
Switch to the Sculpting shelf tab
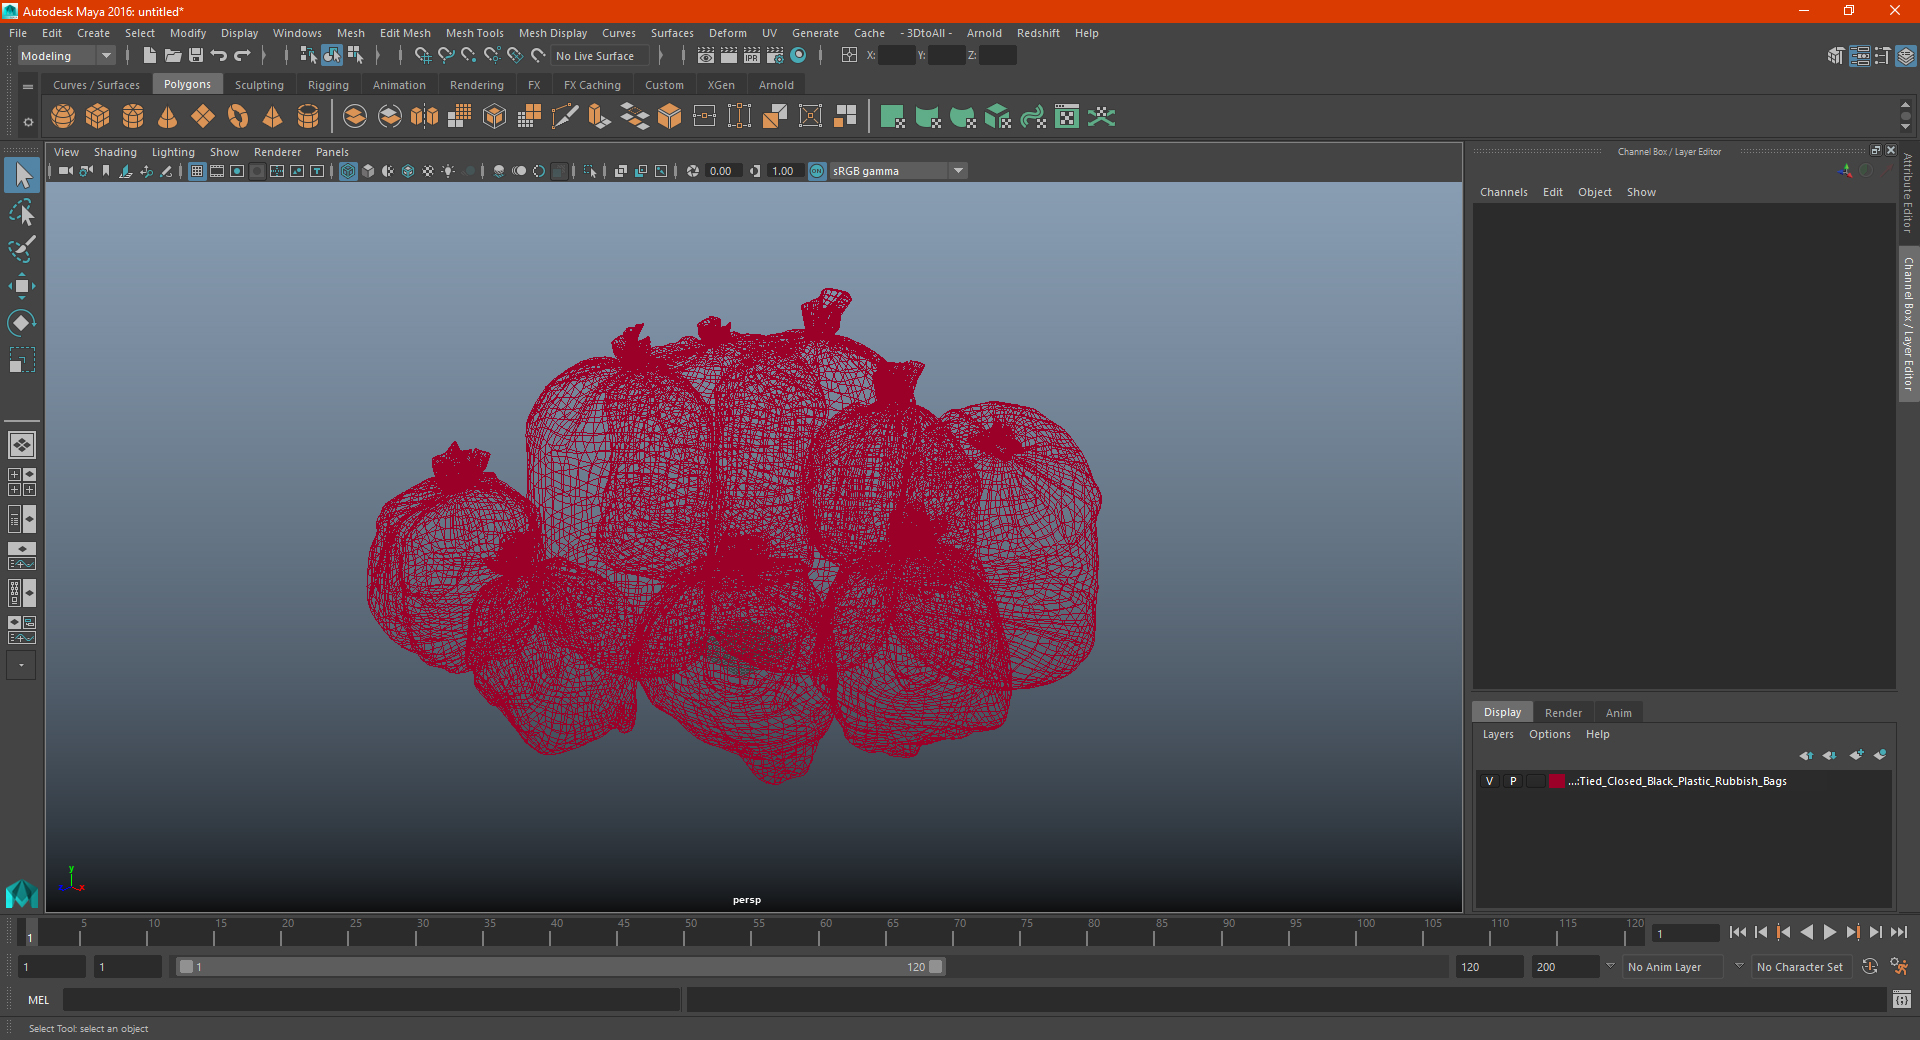(x=259, y=85)
